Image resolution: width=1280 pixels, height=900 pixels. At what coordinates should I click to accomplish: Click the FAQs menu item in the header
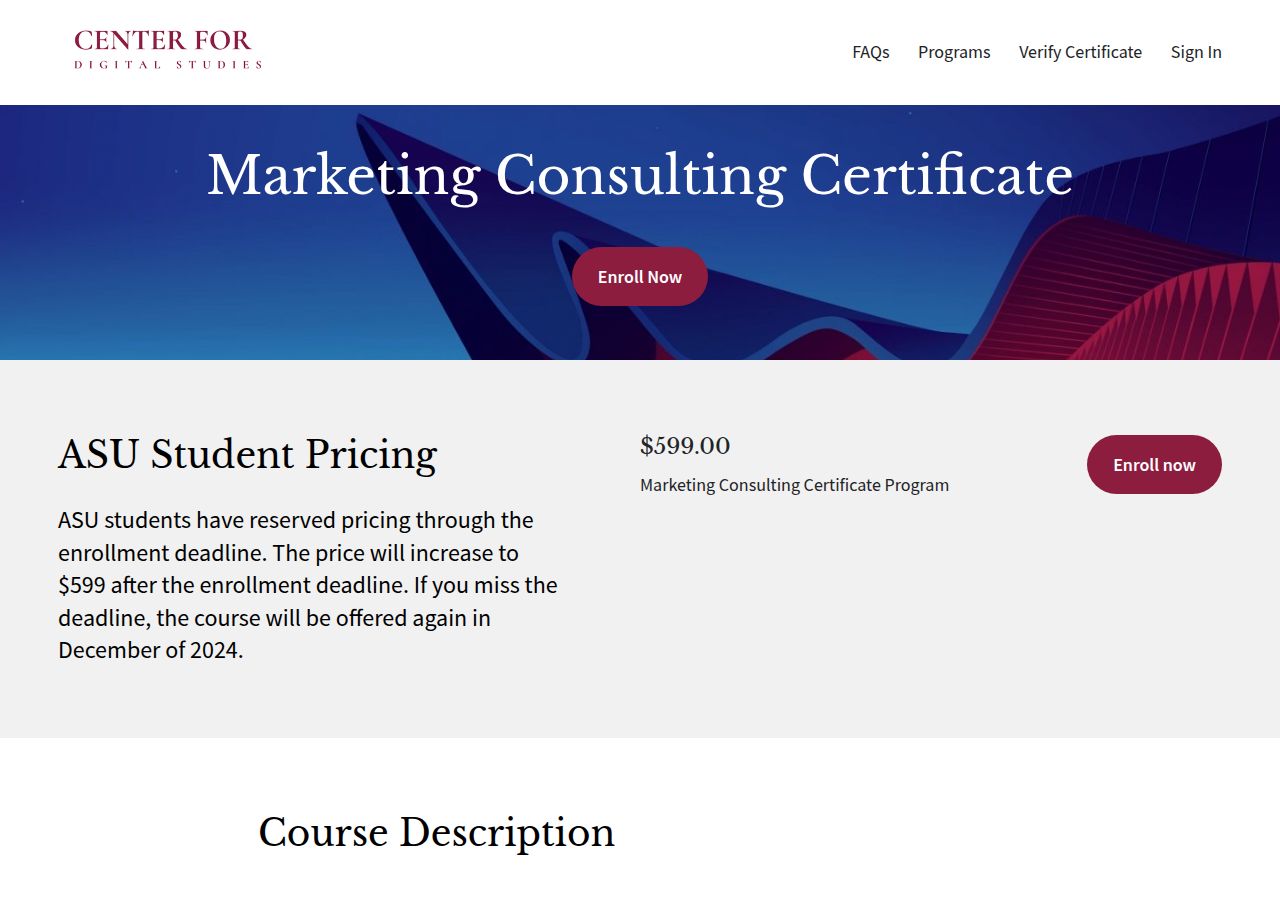click(x=870, y=52)
